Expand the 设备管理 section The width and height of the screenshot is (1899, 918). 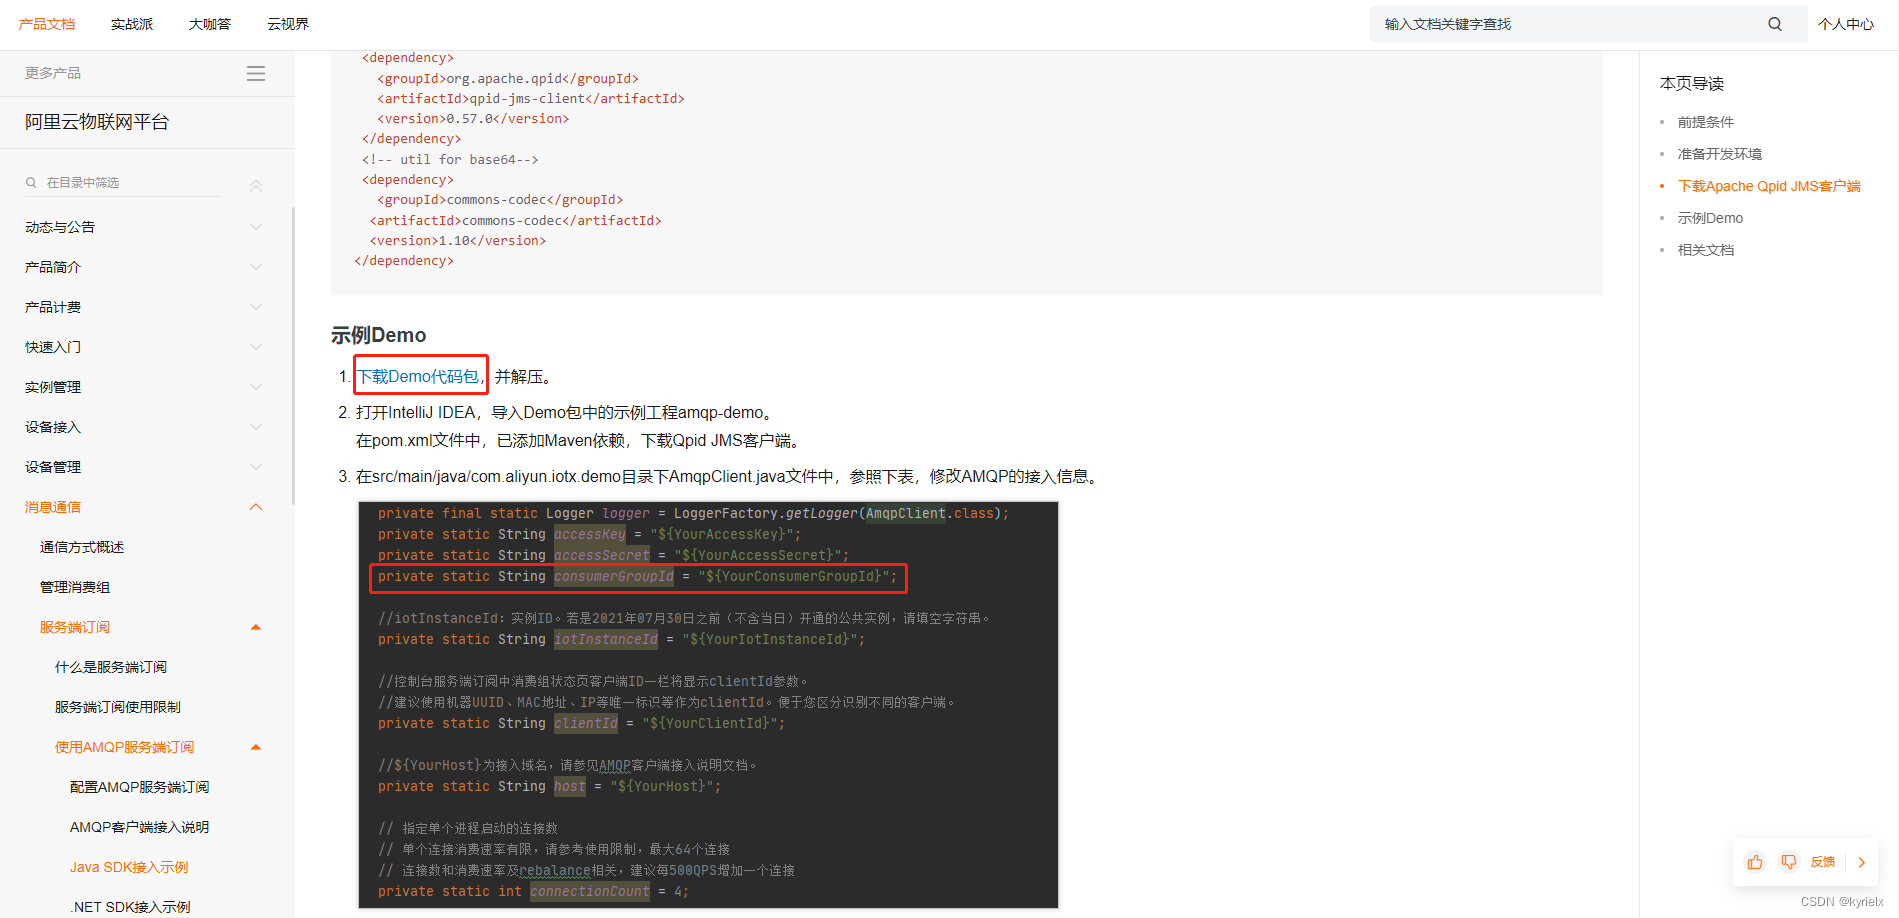point(256,467)
